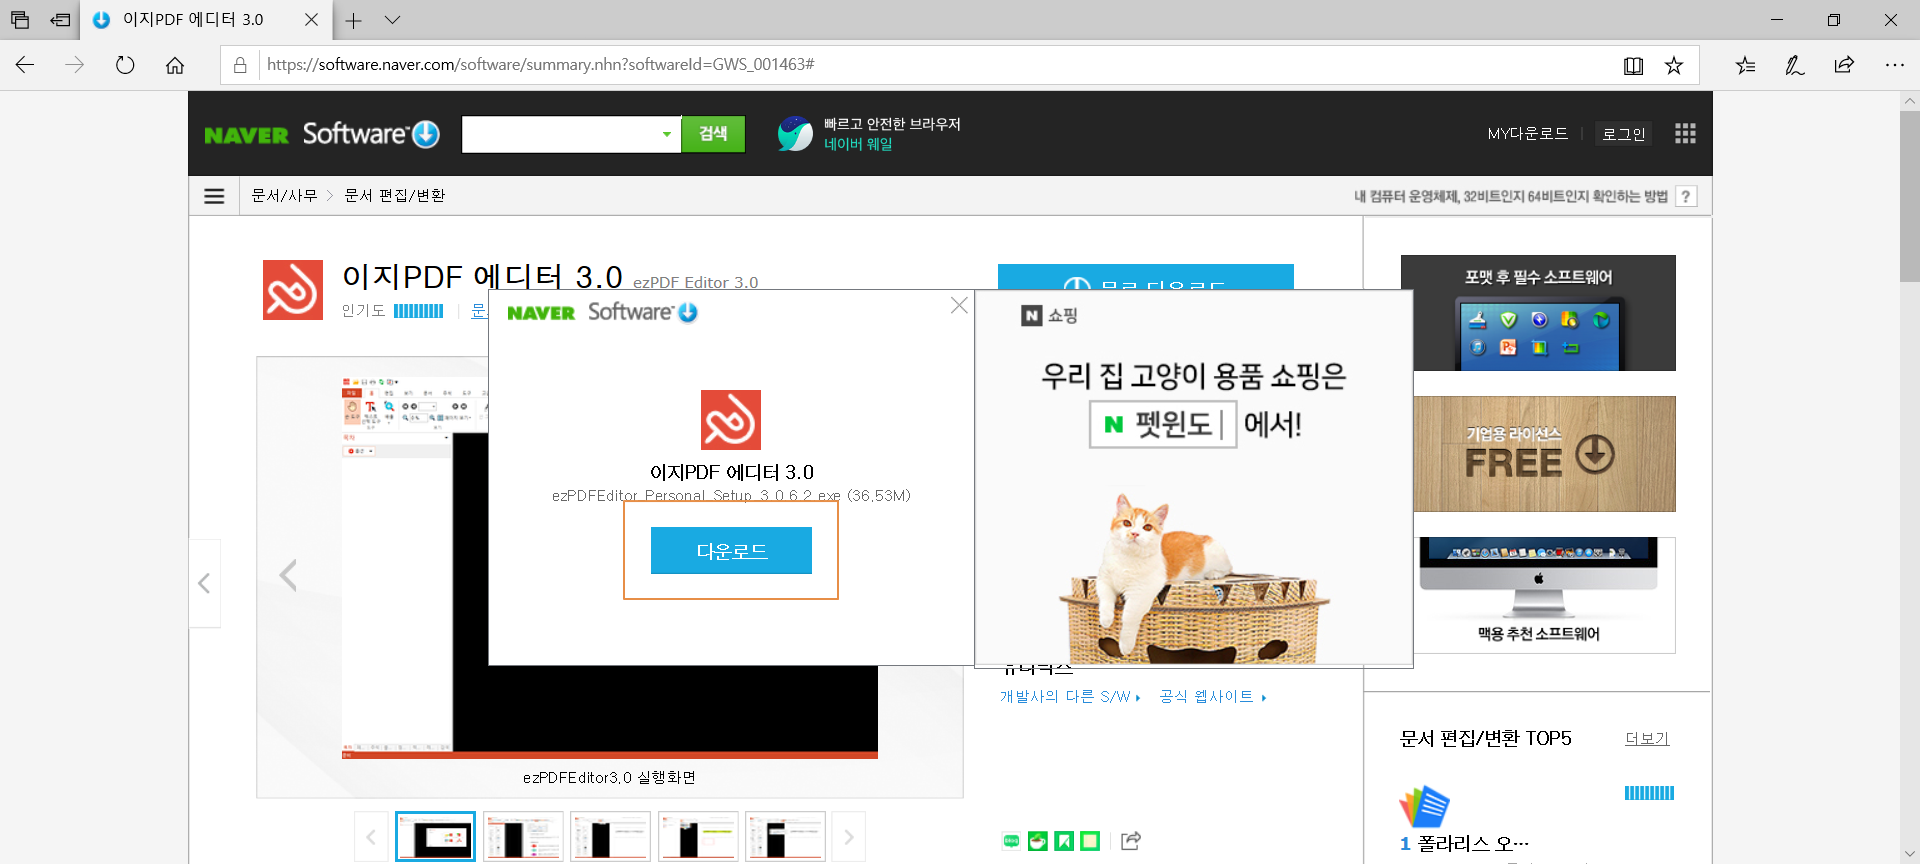The image size is (1920, 864).
Task: Click the 로그인 button
Action: [x=1623, y=134]
